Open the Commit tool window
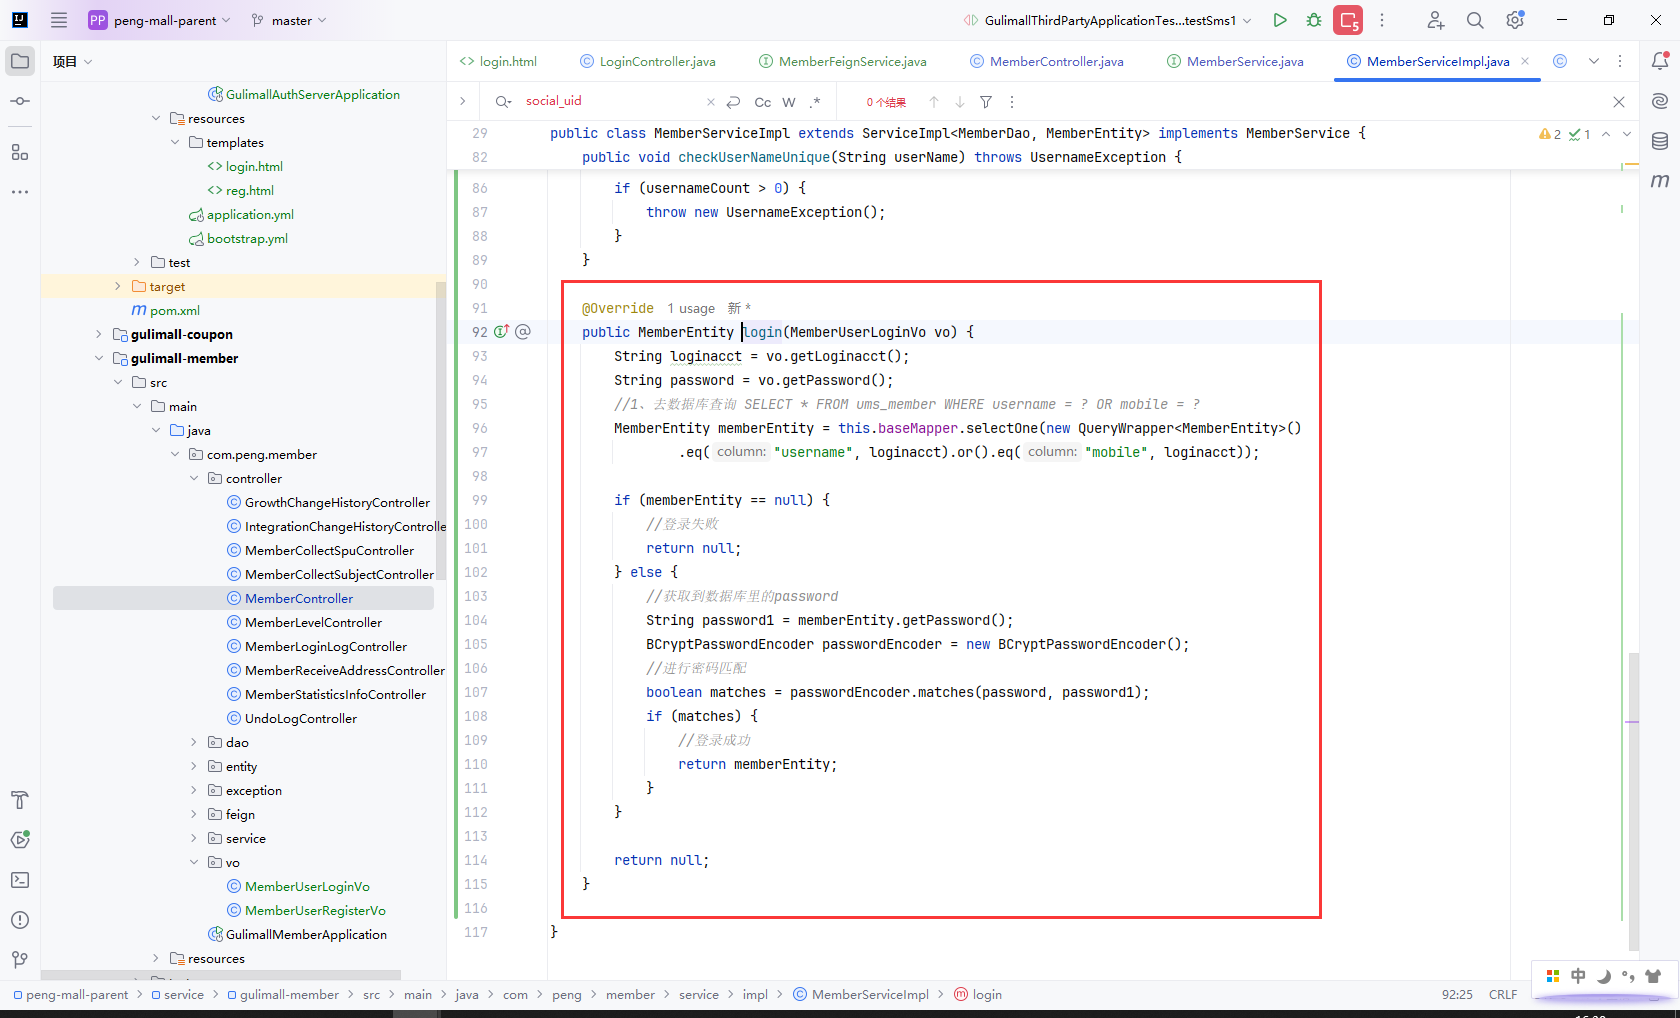The image size is (1680, 1018). pos(19,101)
